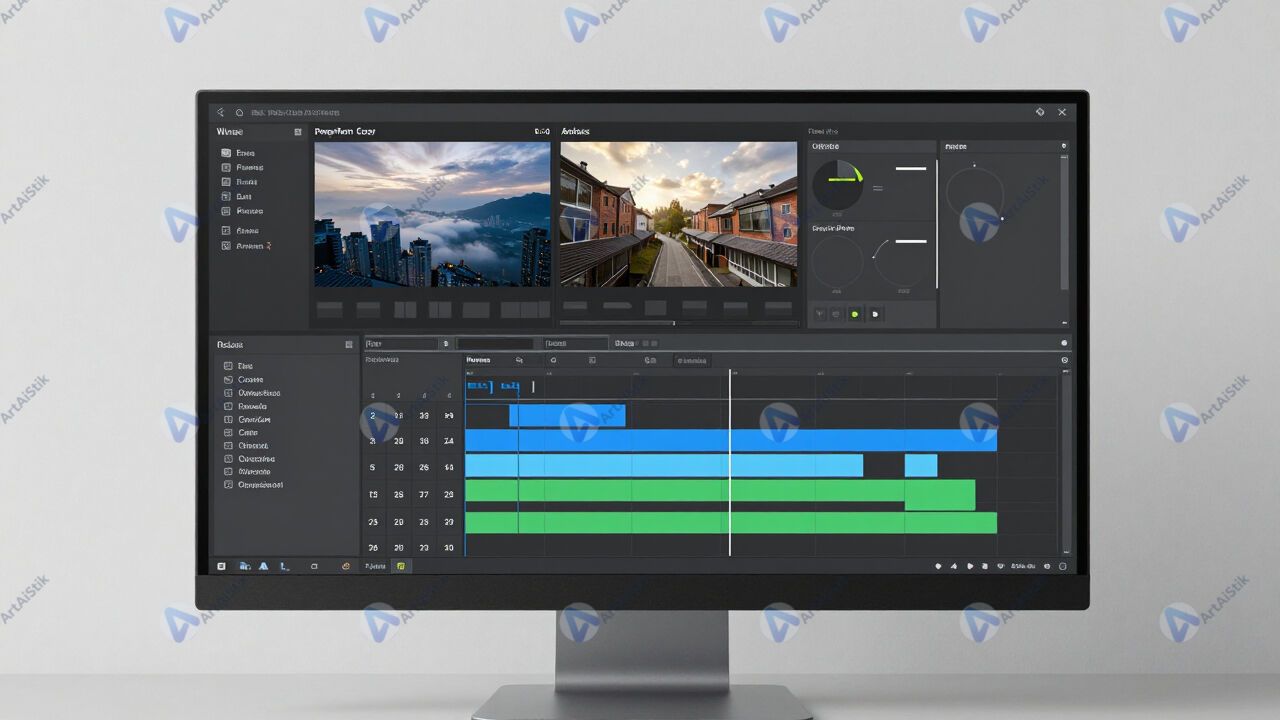Toggle the checkbox of the last top-left list item
The height and width of the screenshot is (720, 1280).
coord(226,246)
